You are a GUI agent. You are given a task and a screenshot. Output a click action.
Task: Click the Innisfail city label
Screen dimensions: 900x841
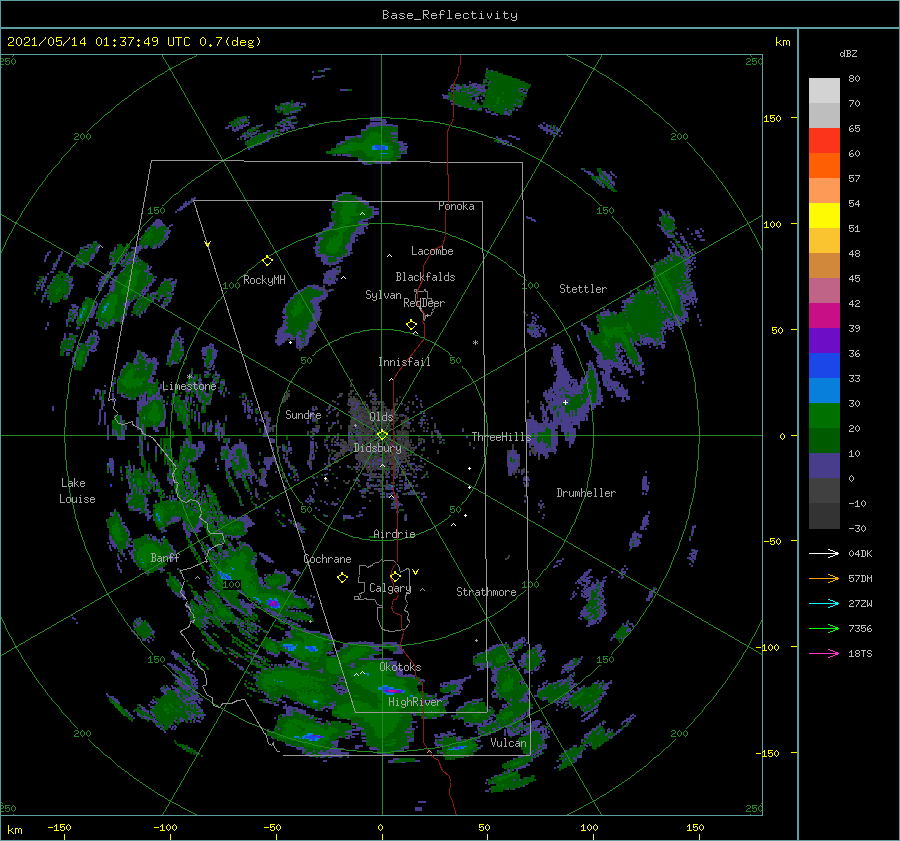point(404,362)
